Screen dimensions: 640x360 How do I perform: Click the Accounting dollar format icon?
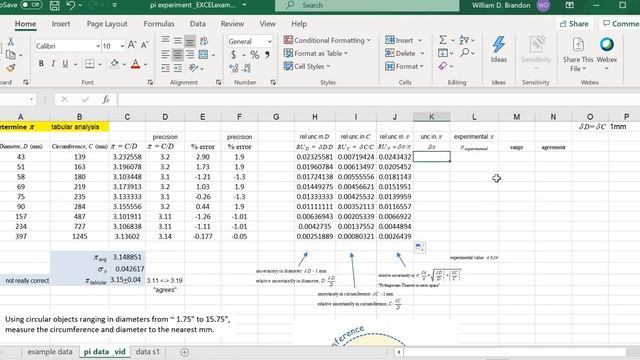(233, 55)
